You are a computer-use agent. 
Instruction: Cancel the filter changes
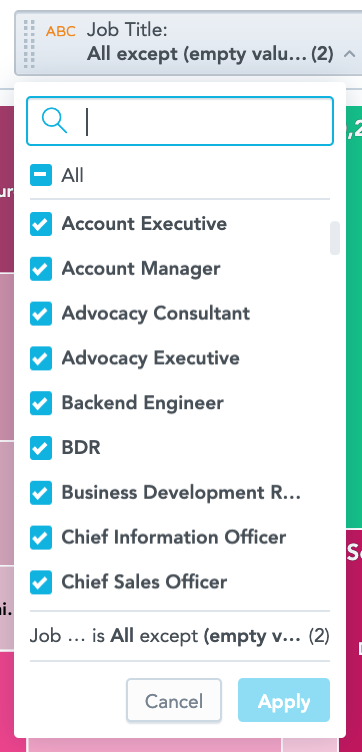tap(174, 702)
